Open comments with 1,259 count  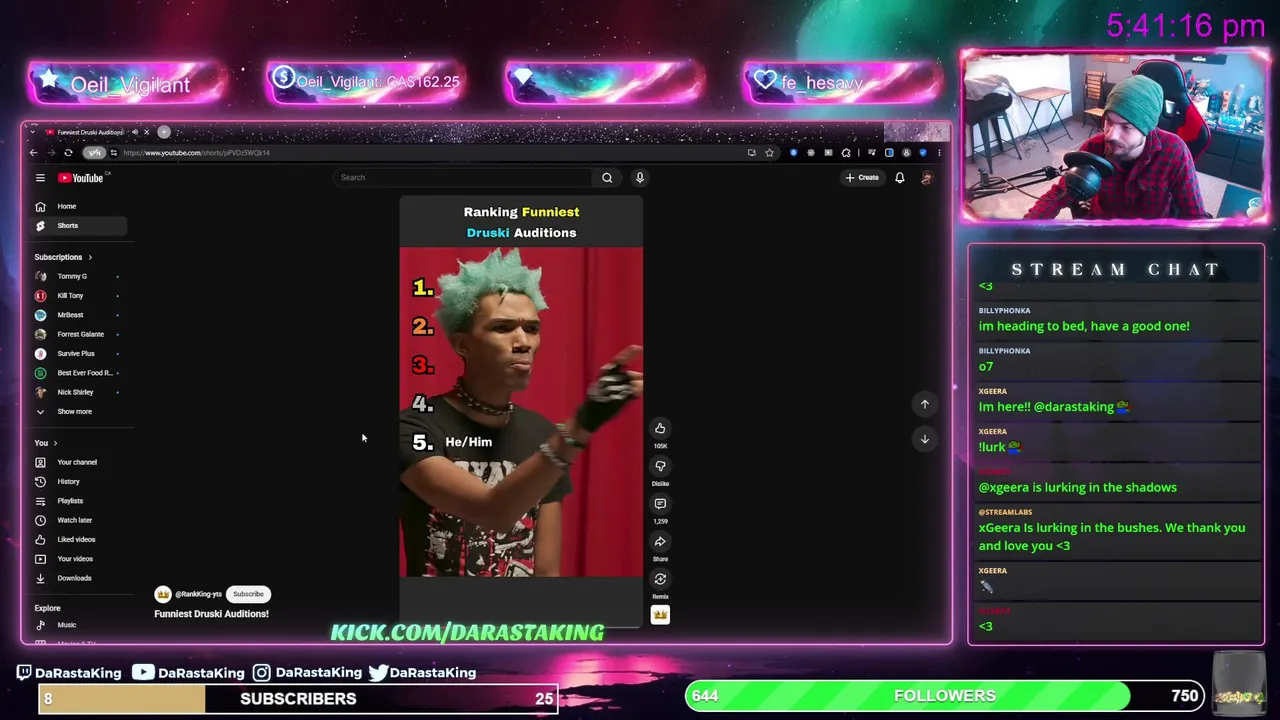click(x=660, y=504)
